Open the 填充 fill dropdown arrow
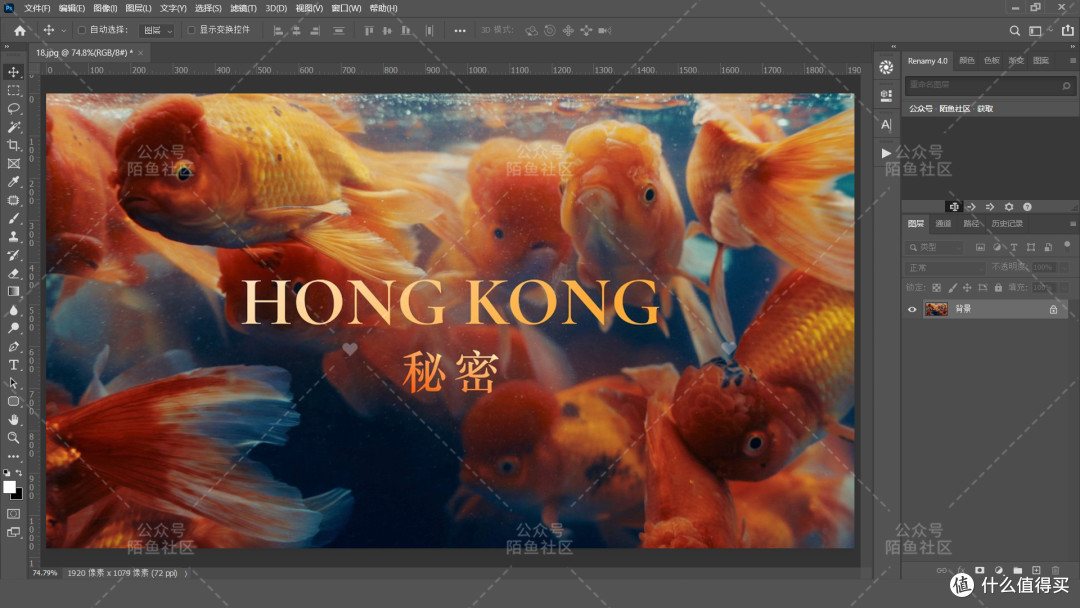The image size is (1080, 608). point(1063,287)
